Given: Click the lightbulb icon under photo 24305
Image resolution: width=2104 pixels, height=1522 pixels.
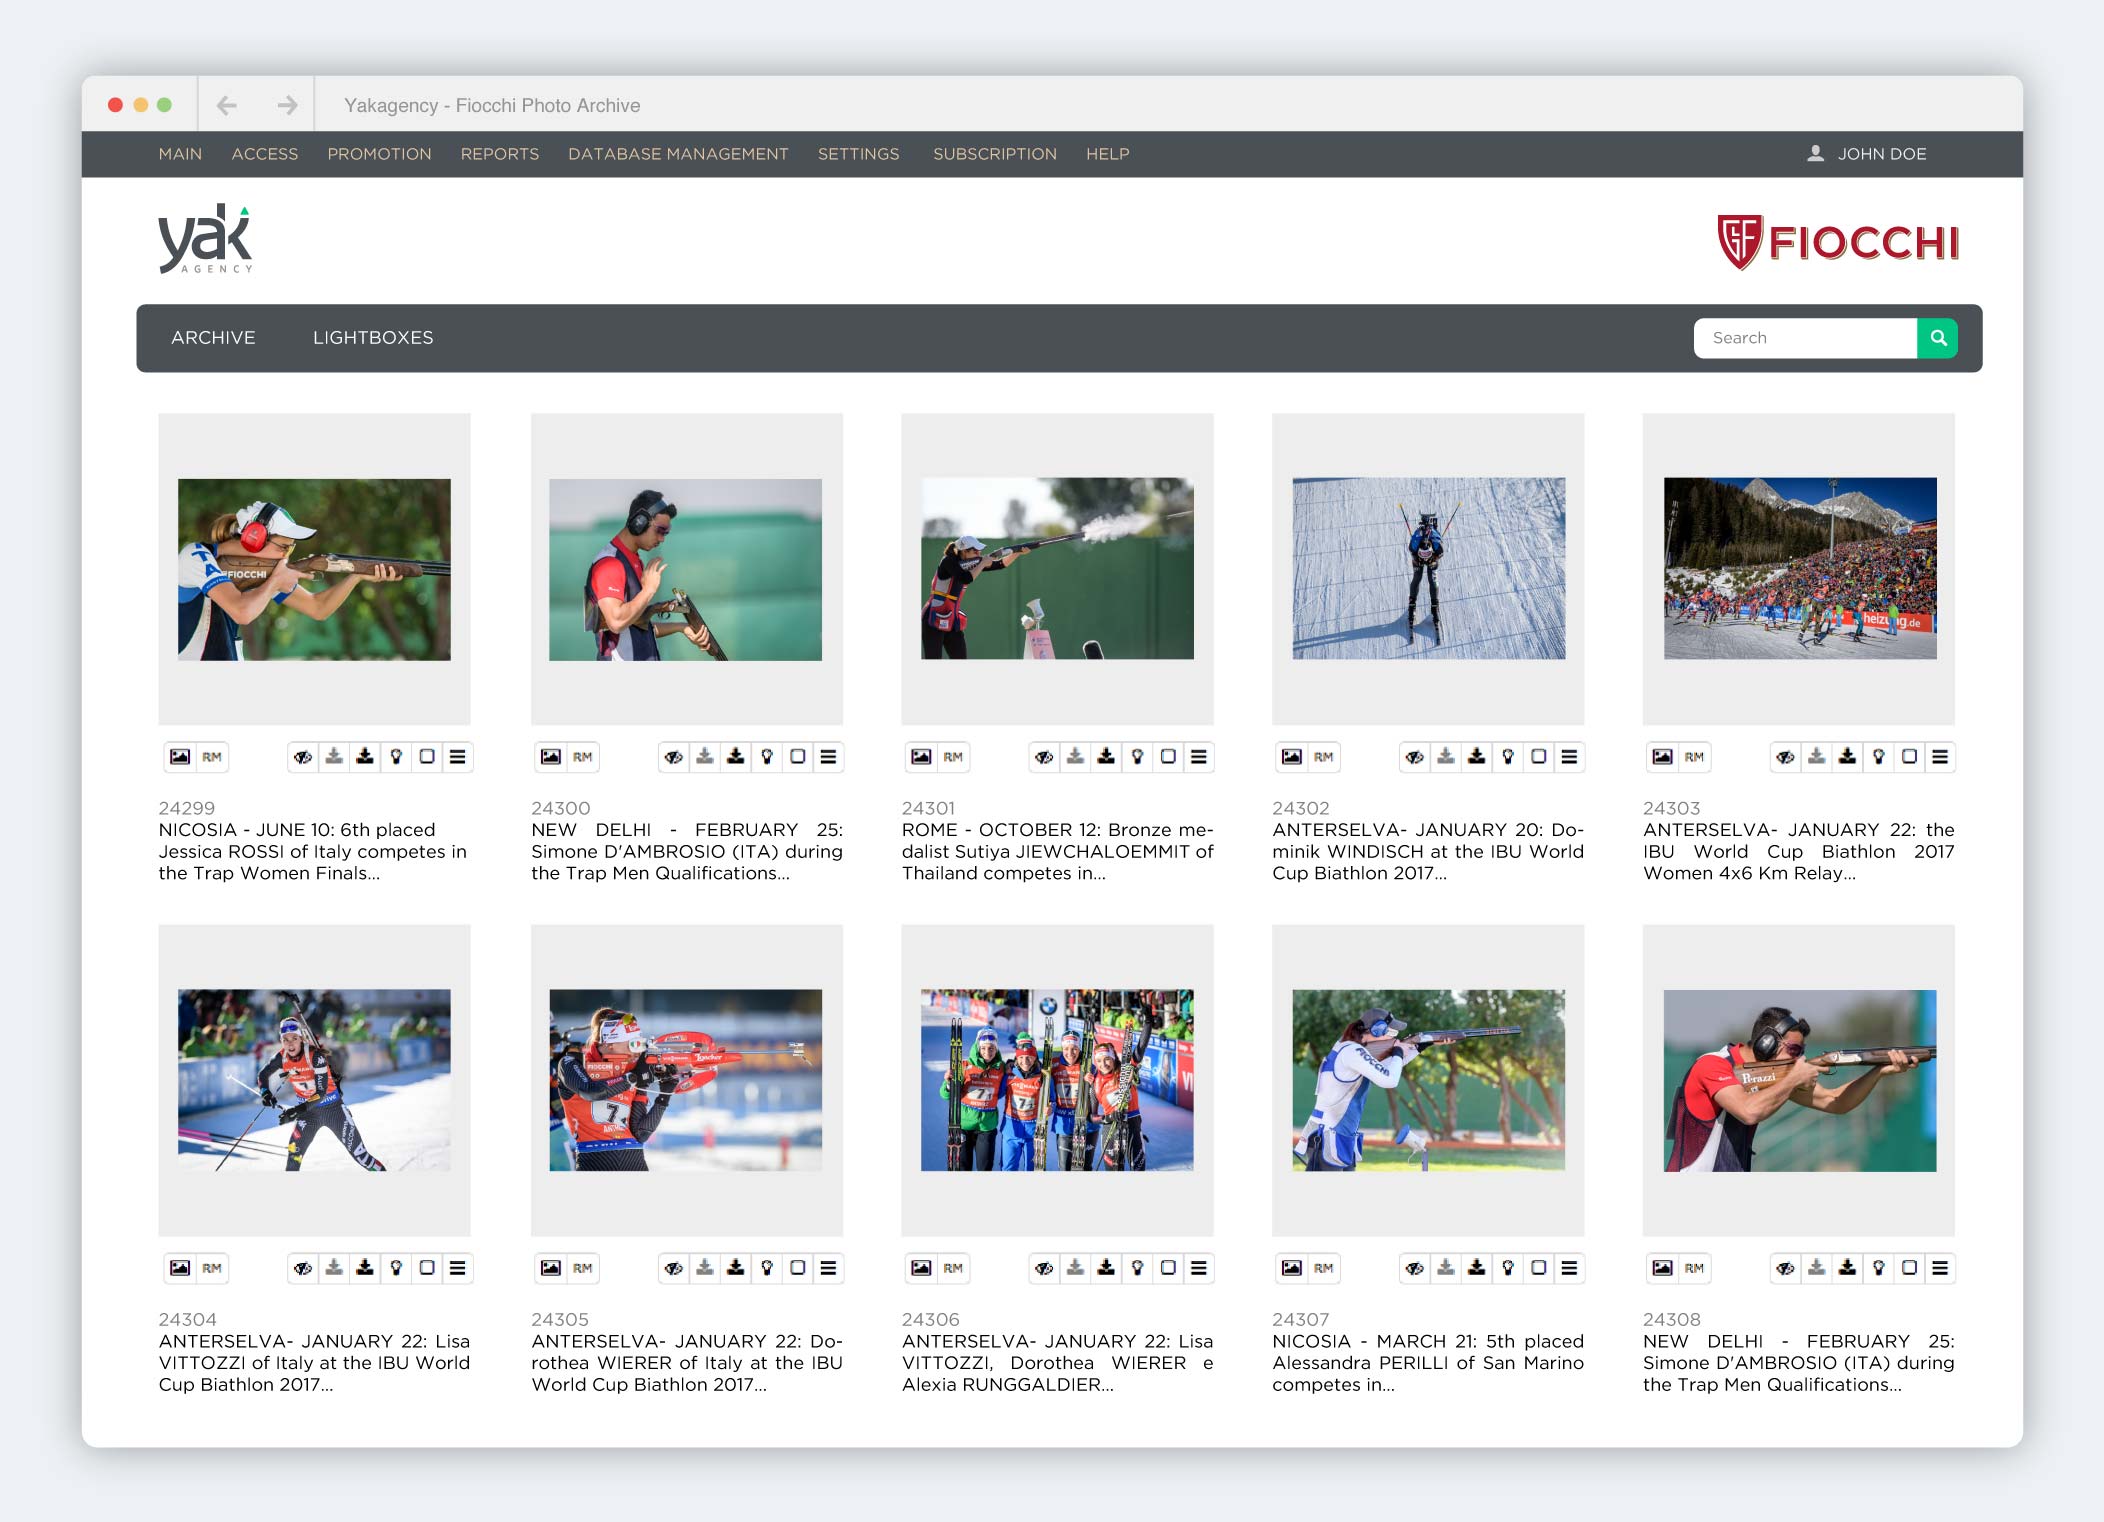Looking at the screenshot, I should (767, 1268).
